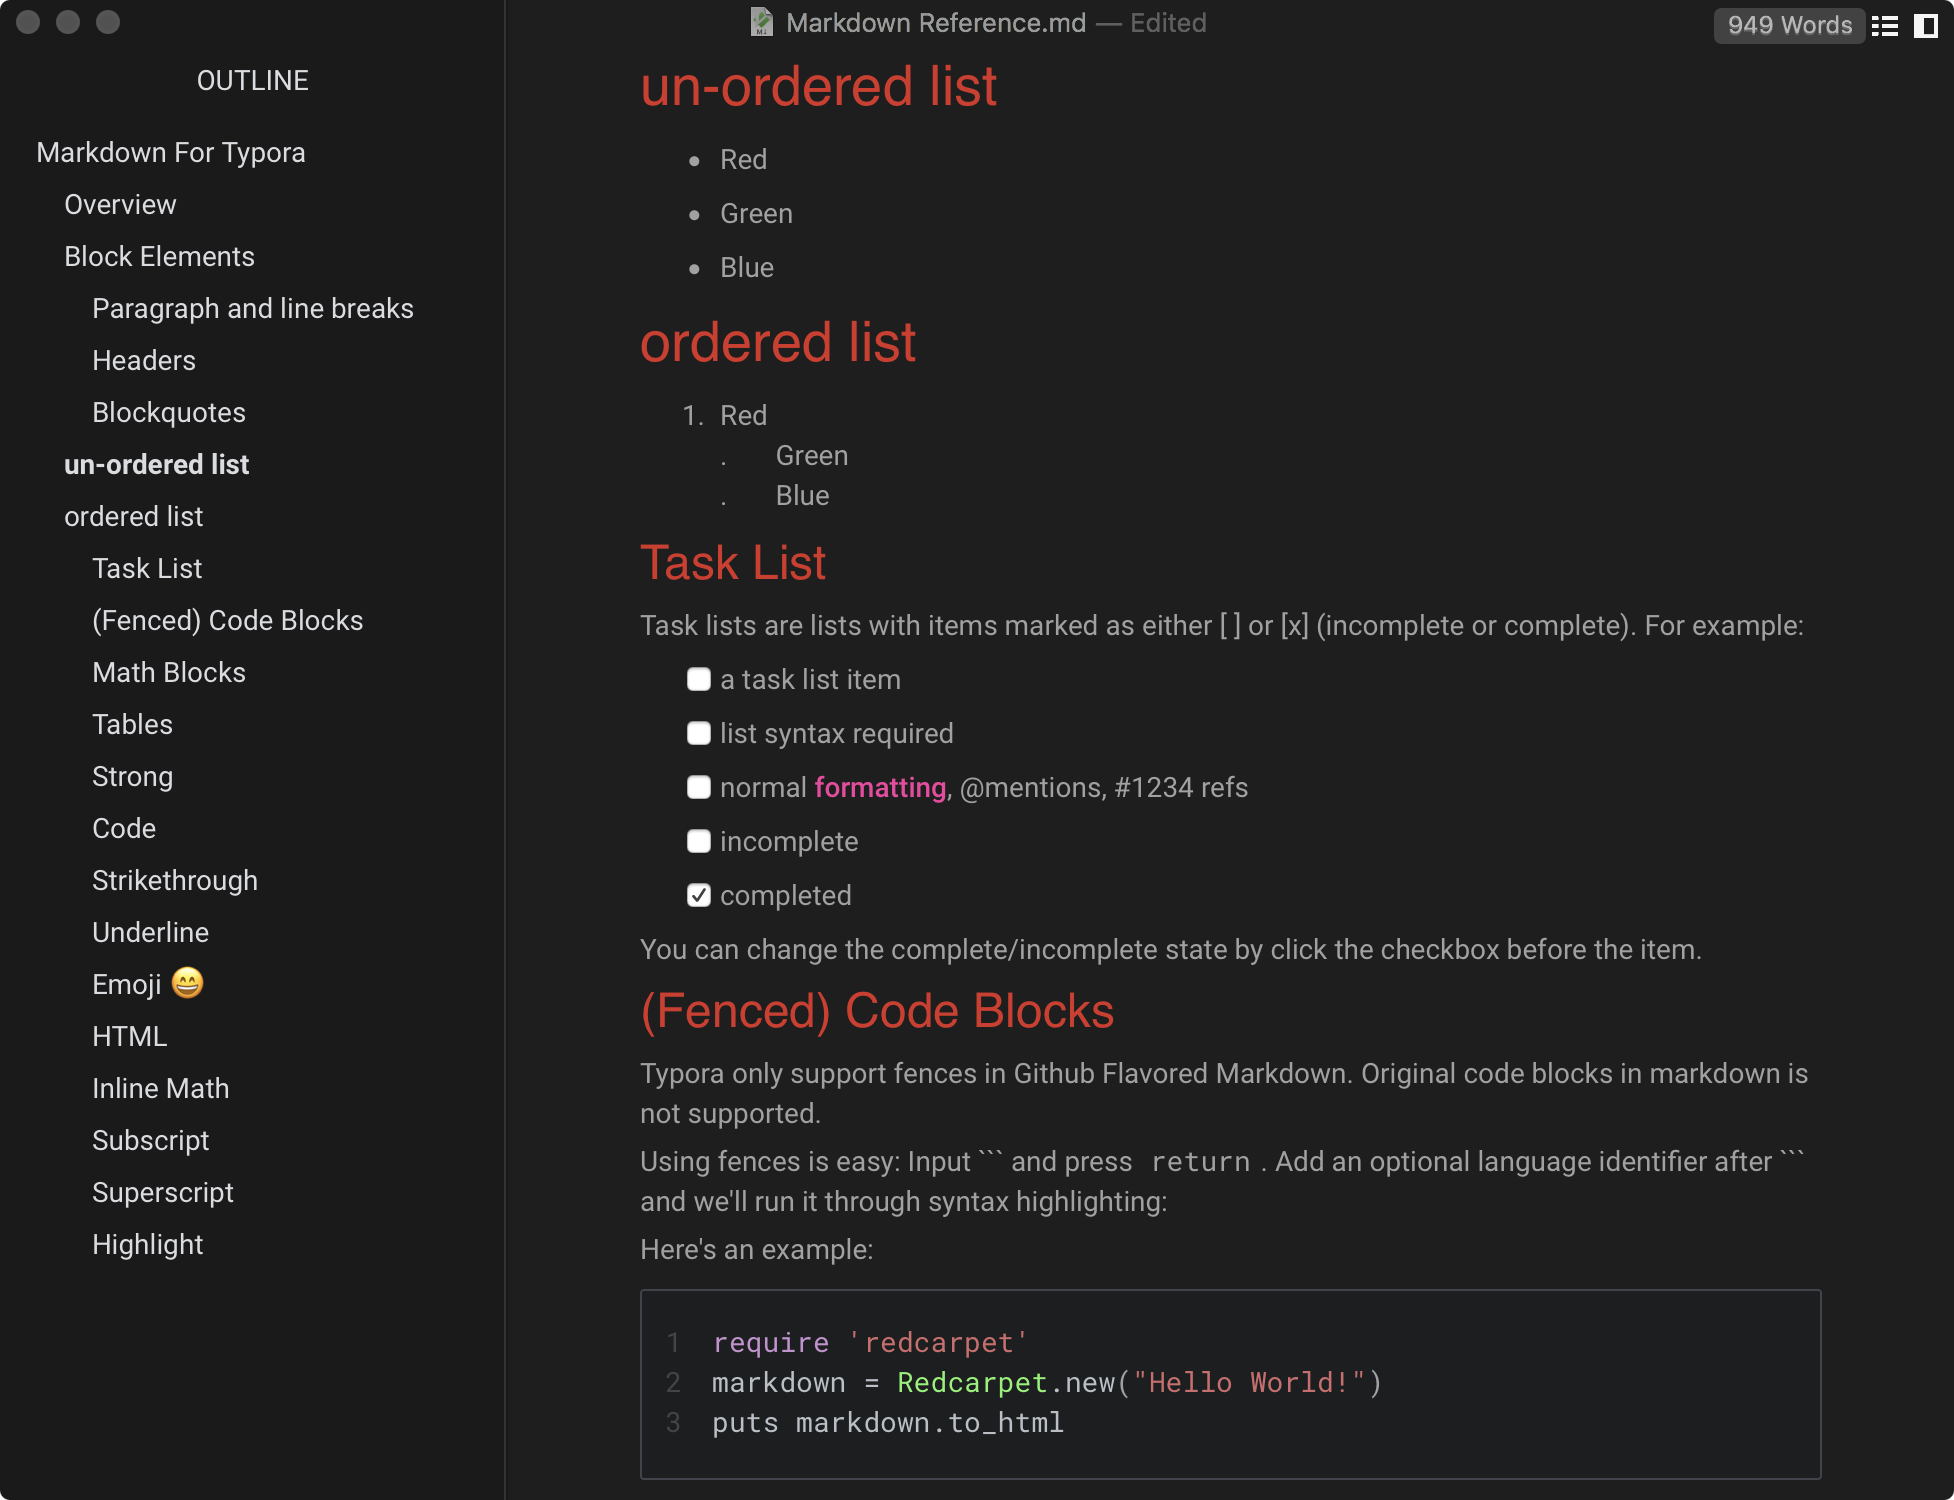The image size is (1954, 1500).
Task: Jump to Superscript outline item
Action: pos(163,1192)
